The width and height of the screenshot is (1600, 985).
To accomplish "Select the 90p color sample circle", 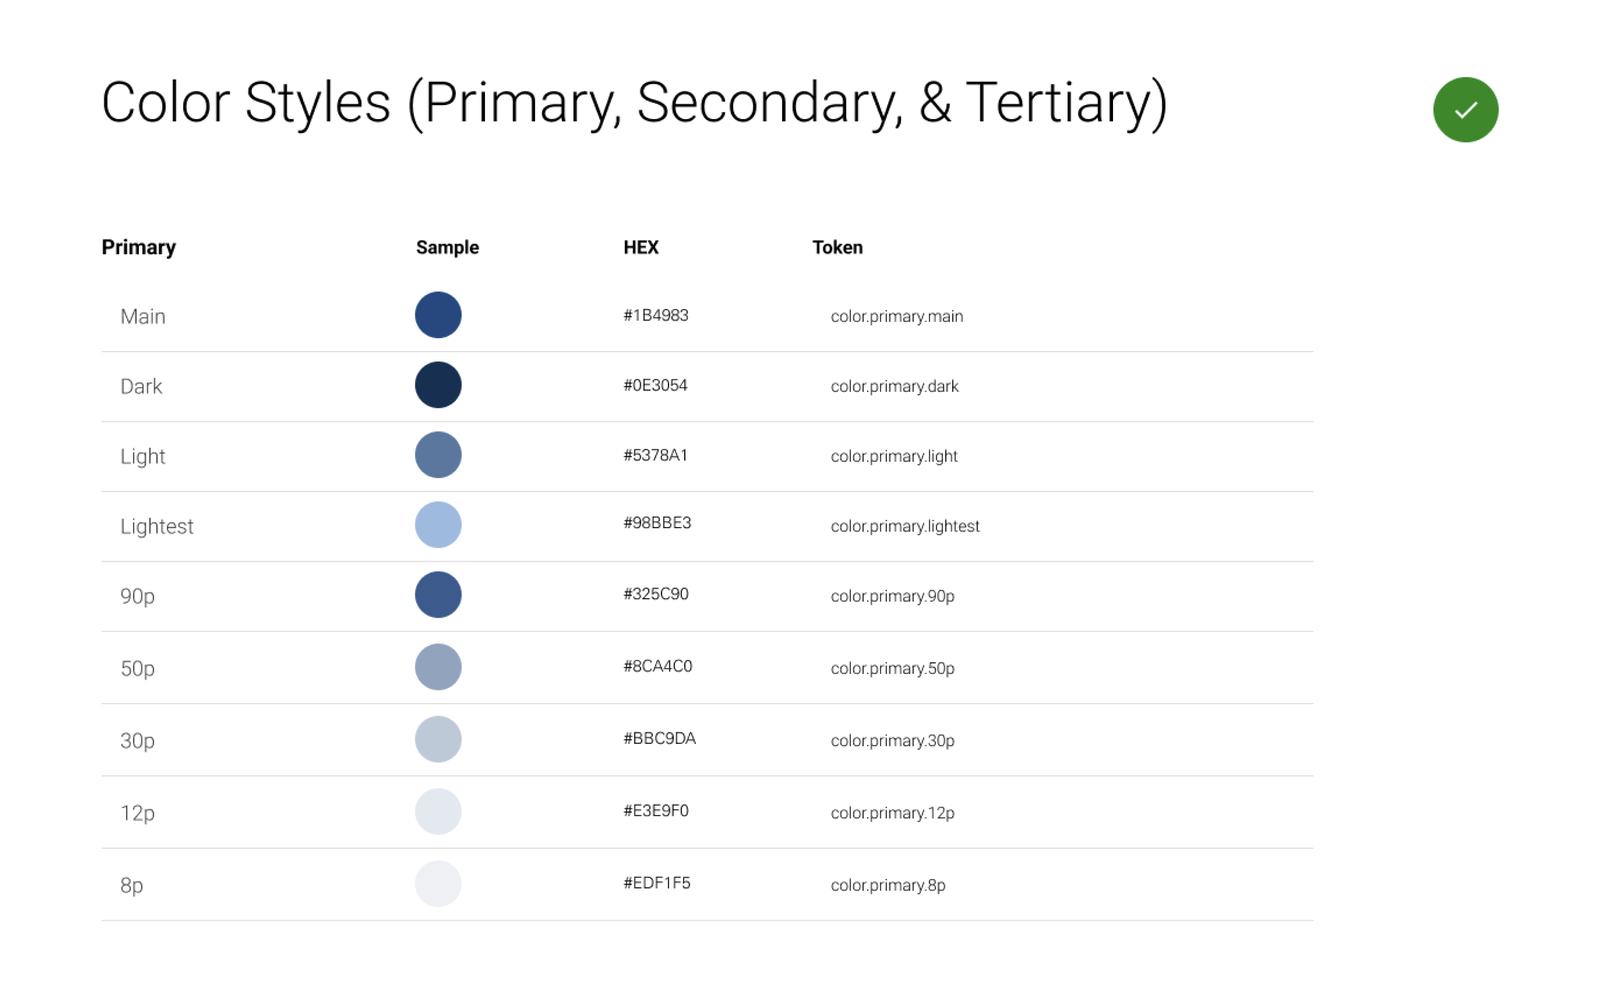I will (438, 595).
